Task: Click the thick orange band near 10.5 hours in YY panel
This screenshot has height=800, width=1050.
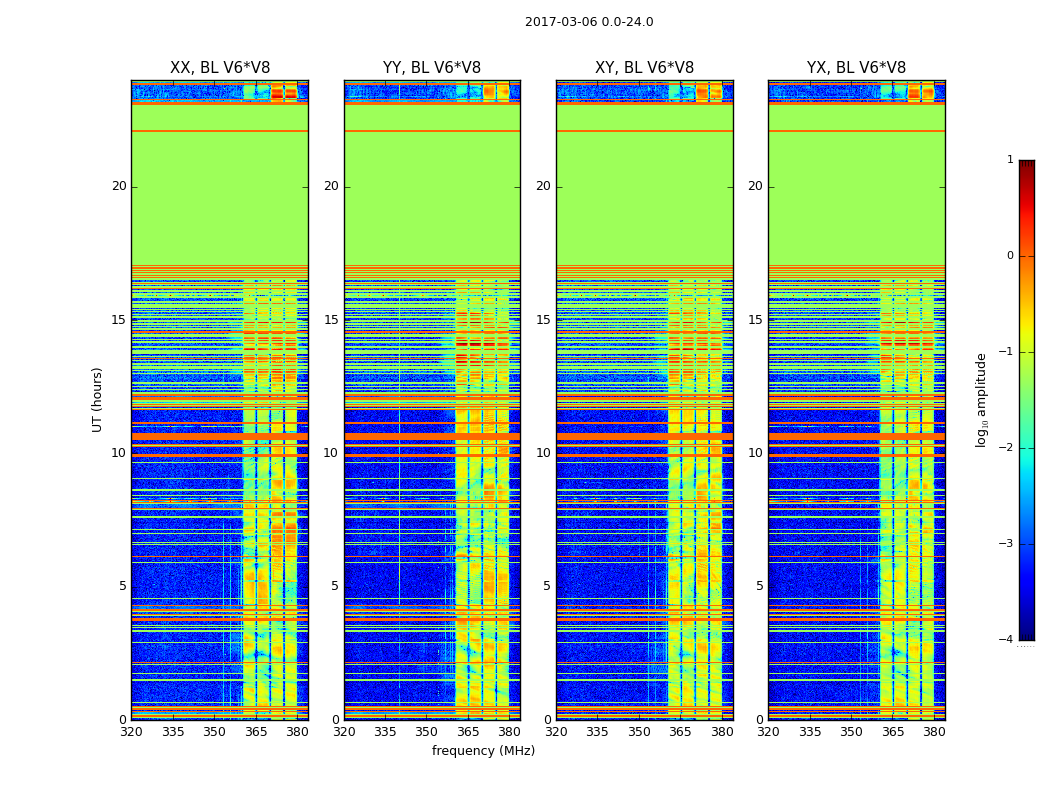Action: coord(432,436)
